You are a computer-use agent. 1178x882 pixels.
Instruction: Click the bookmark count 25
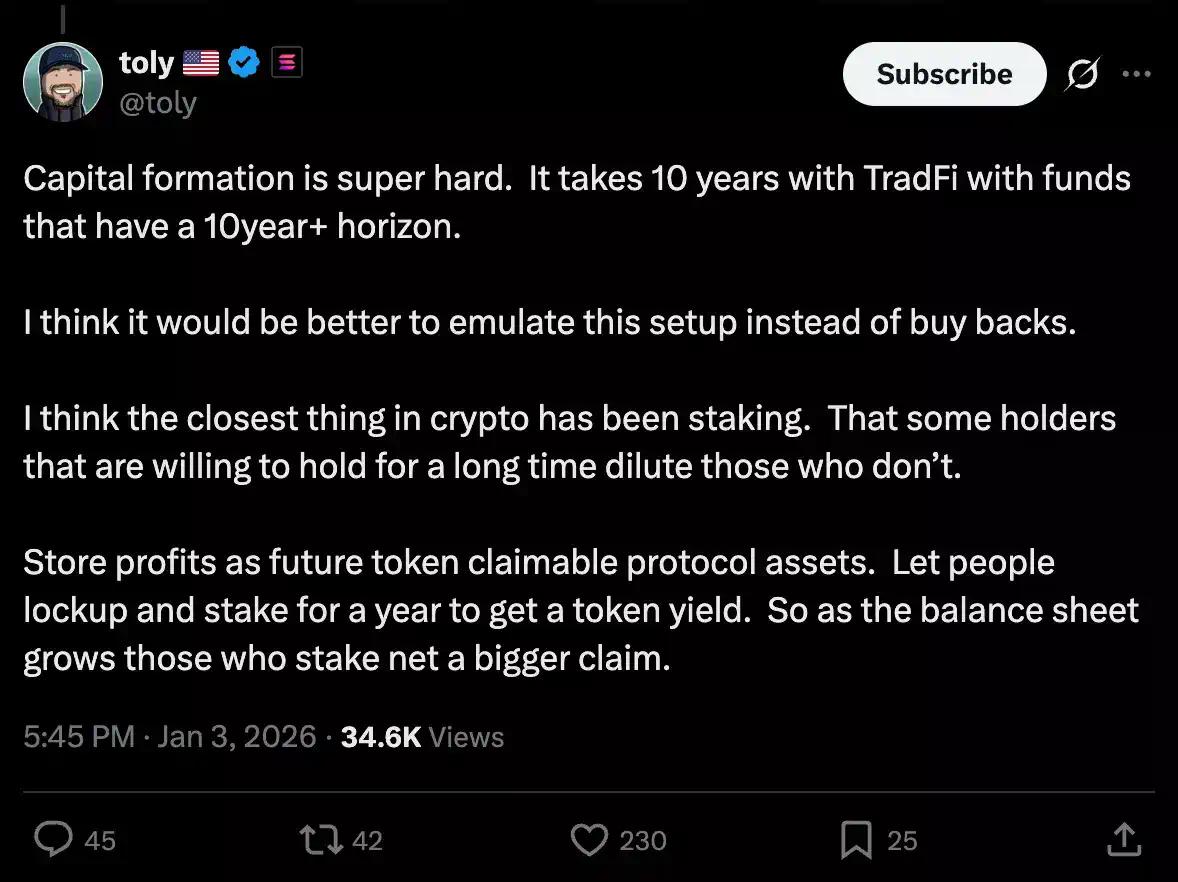pos(902,841)
